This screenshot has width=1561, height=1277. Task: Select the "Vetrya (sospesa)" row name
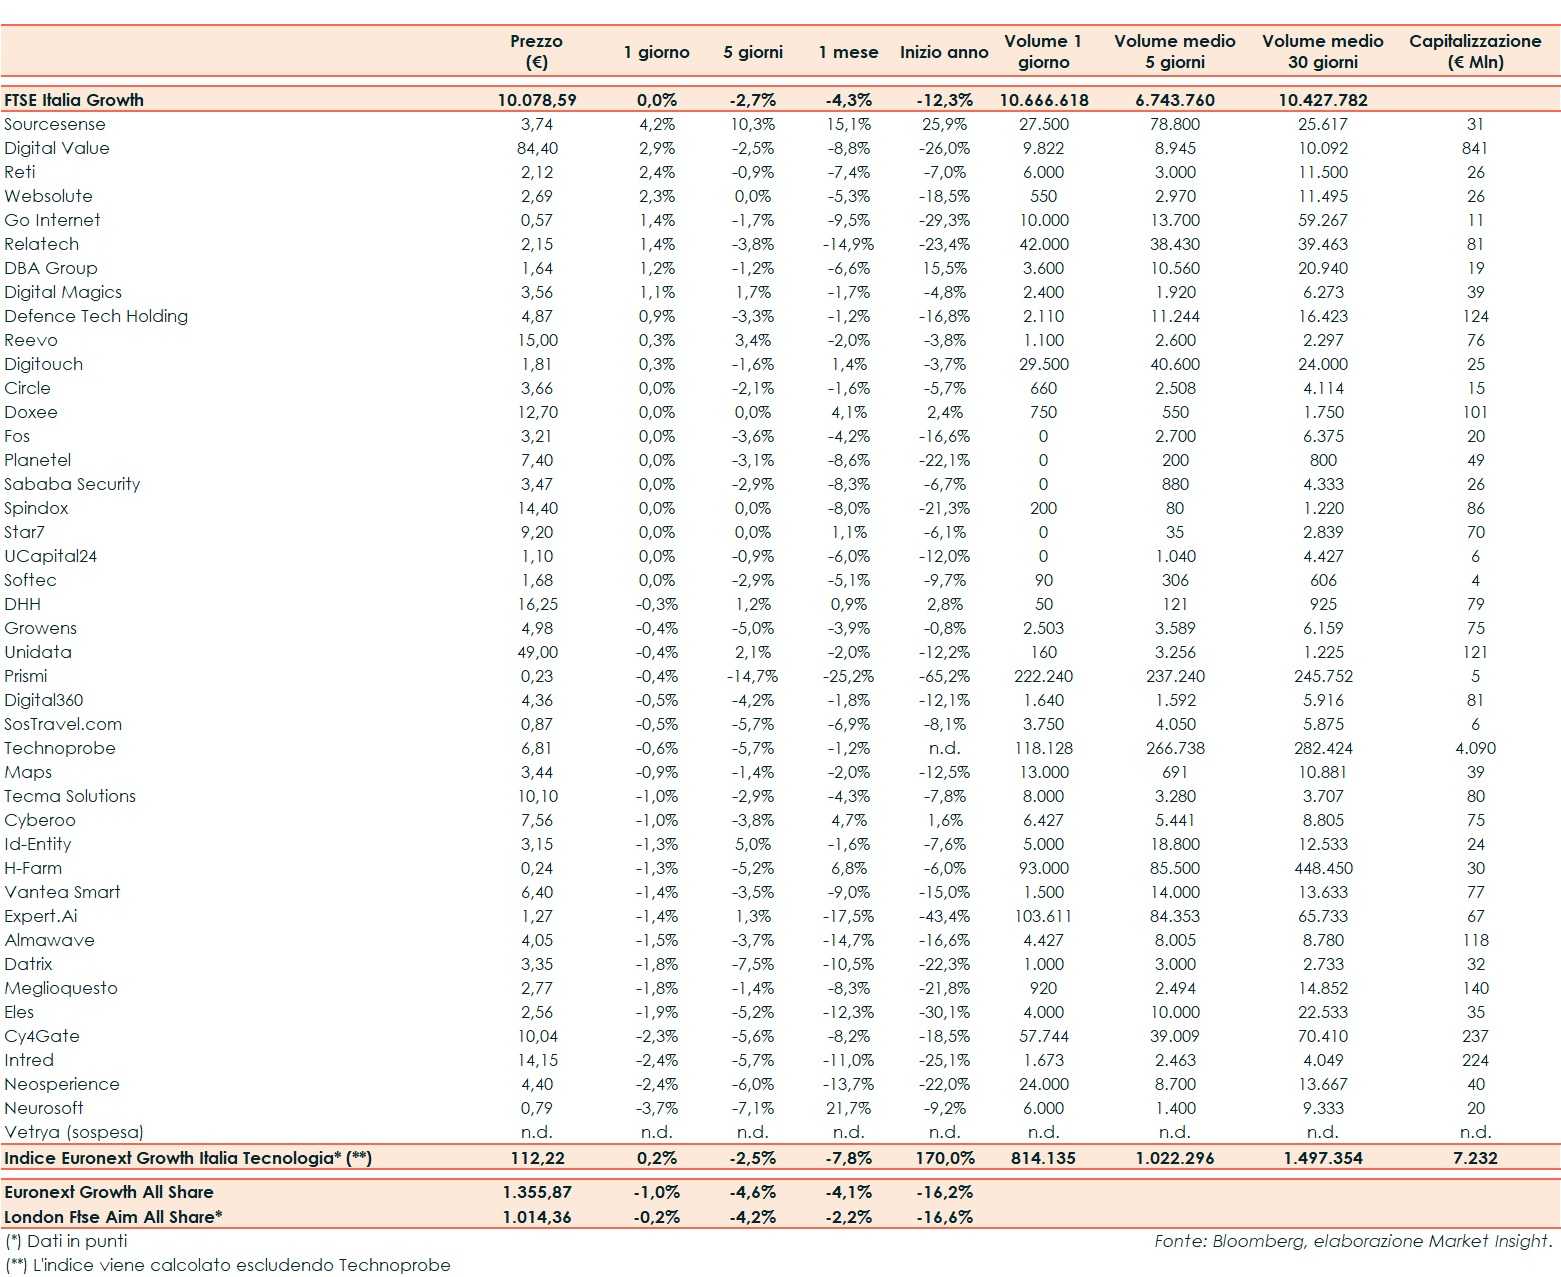pos(74,1132)
